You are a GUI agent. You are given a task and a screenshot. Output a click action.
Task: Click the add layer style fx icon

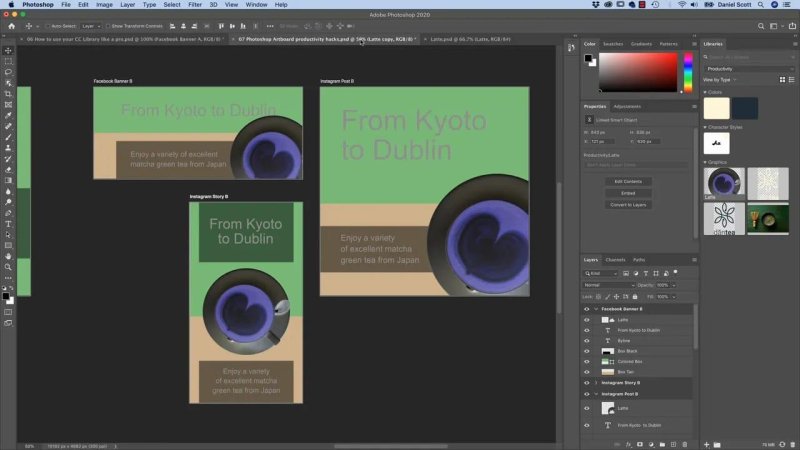629,444
